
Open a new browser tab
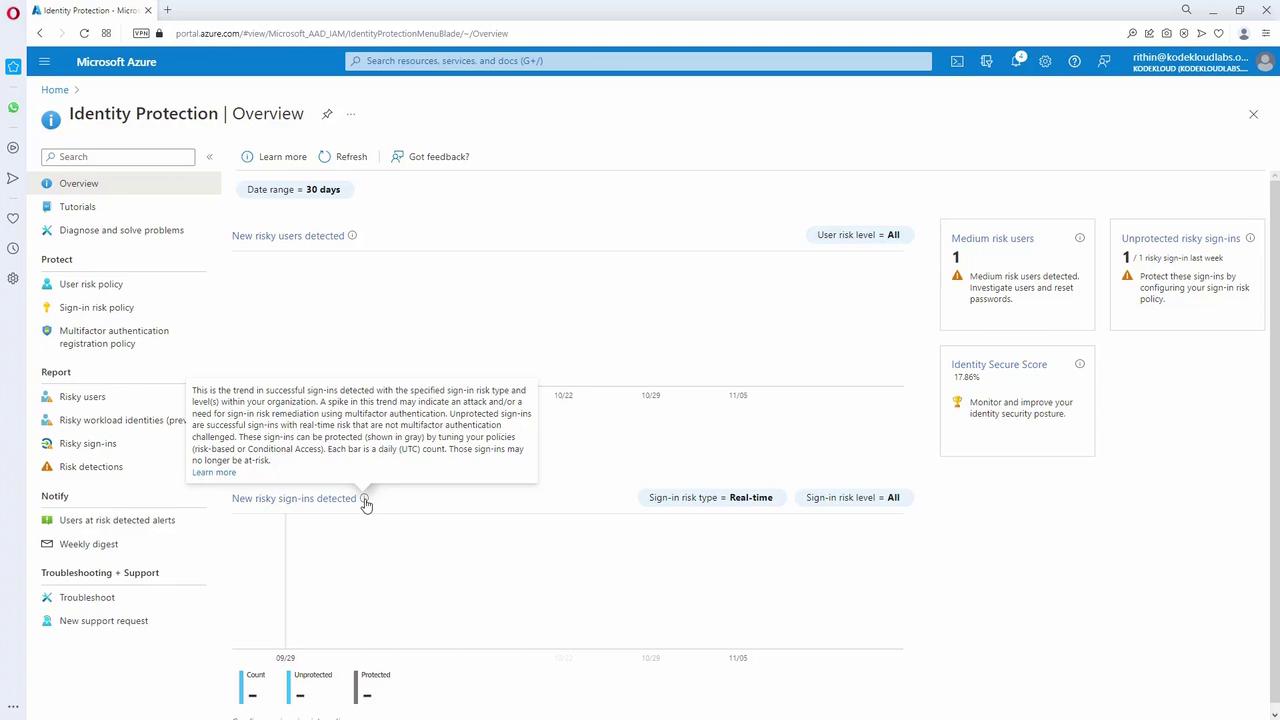pyautogui.click(x=167, y=10)
